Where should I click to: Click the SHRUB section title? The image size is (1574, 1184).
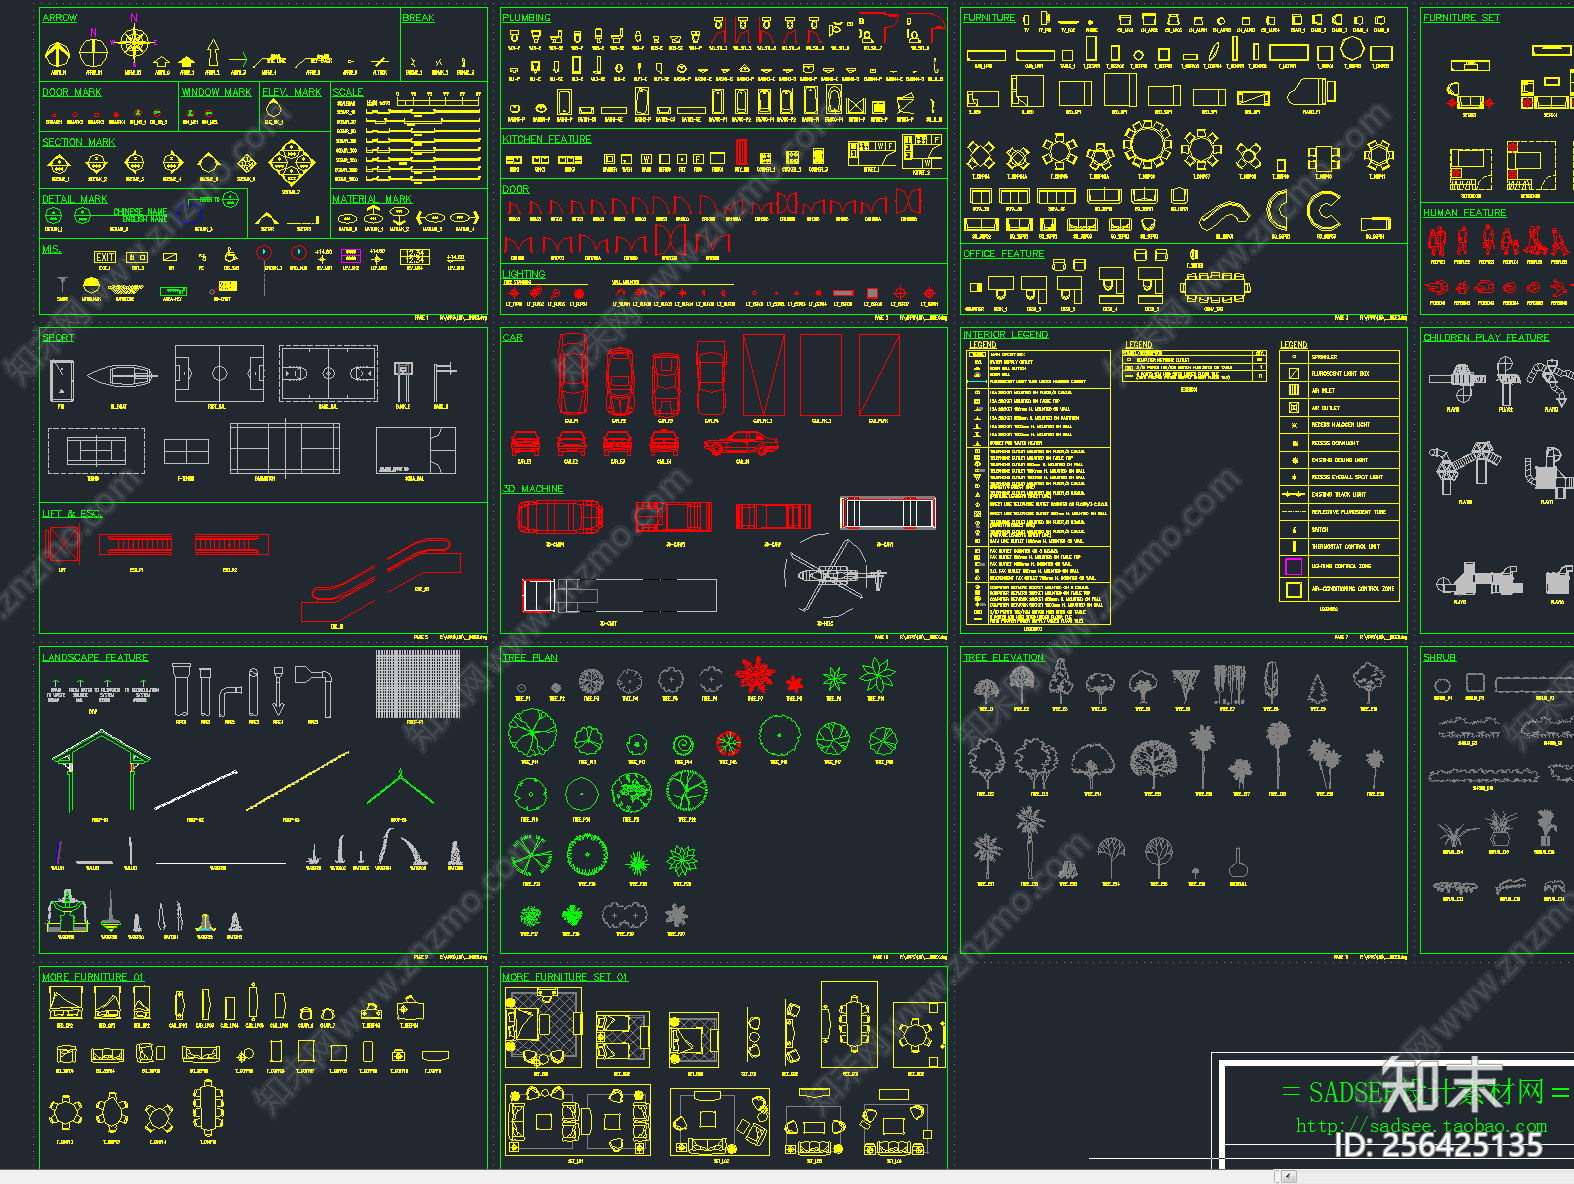pyautogui.click(x=1440, y=657)
